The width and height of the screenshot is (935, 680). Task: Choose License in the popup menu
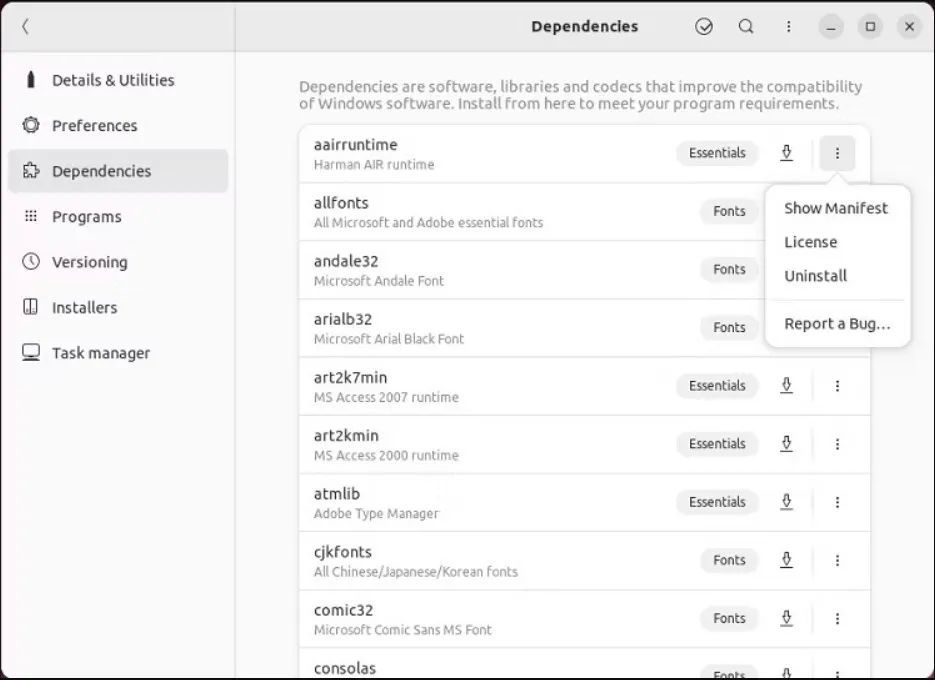click(x=810, y=242)
